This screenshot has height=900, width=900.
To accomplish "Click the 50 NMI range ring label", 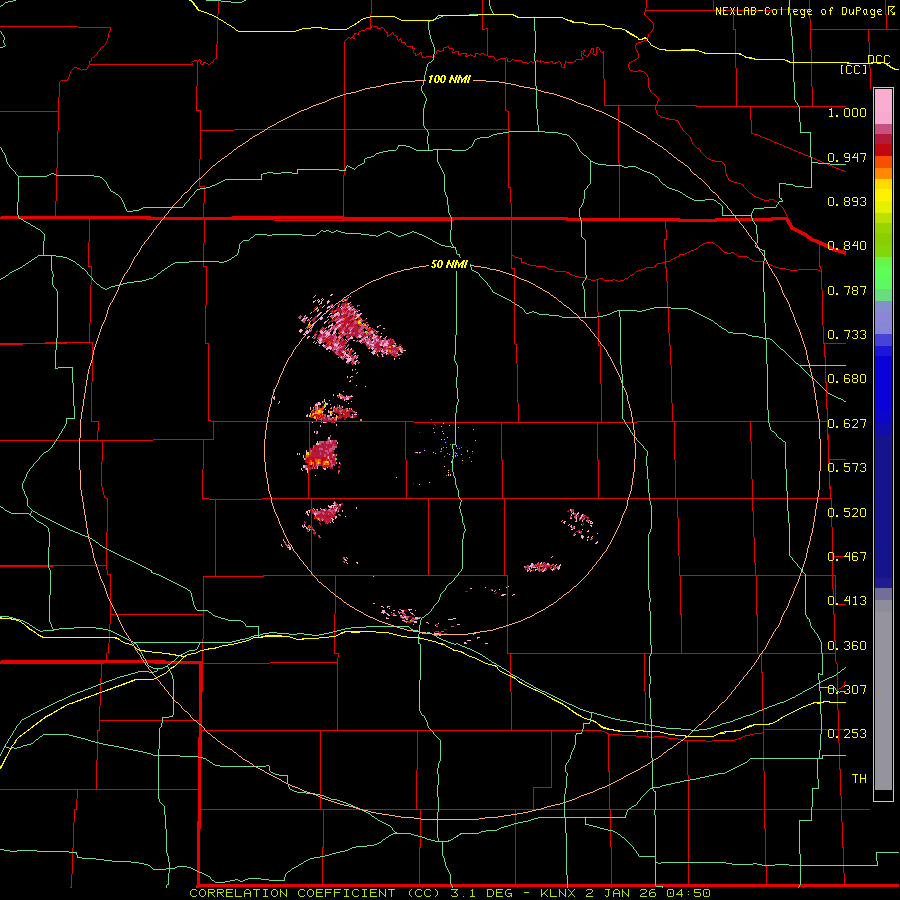I will point(449,265).
